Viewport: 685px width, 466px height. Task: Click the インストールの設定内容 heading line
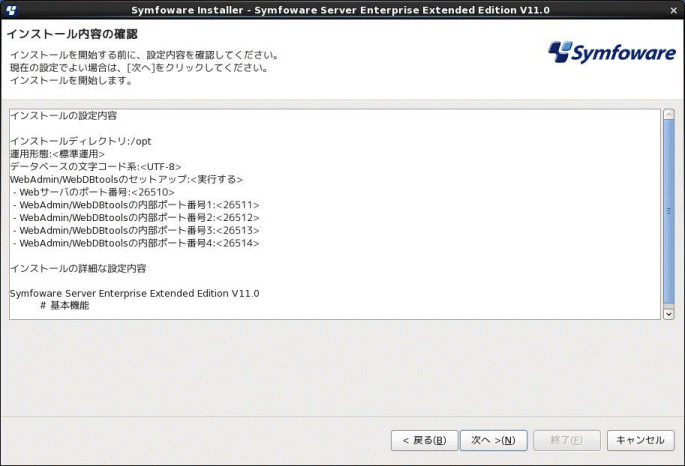(63, 115)
